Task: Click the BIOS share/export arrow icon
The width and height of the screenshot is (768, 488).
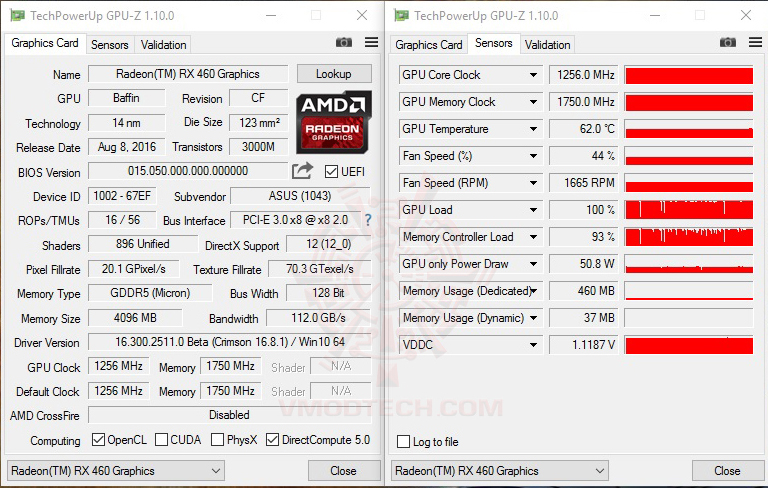Action: (x=302, y=171)
